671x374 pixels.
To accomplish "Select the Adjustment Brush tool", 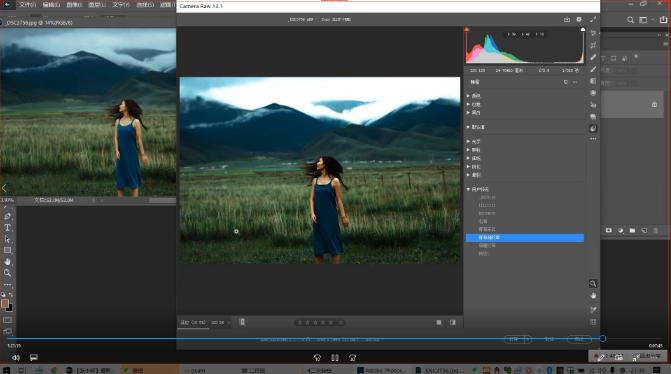I will tap(593, 69).
